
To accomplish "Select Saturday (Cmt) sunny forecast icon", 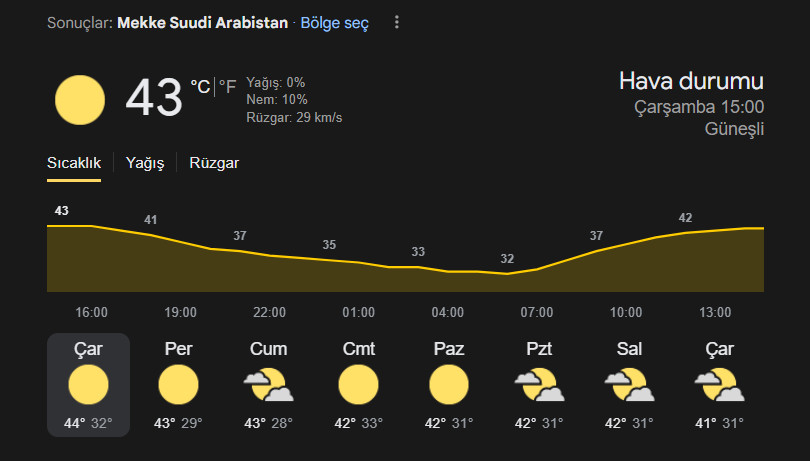I will coord(359,385).
